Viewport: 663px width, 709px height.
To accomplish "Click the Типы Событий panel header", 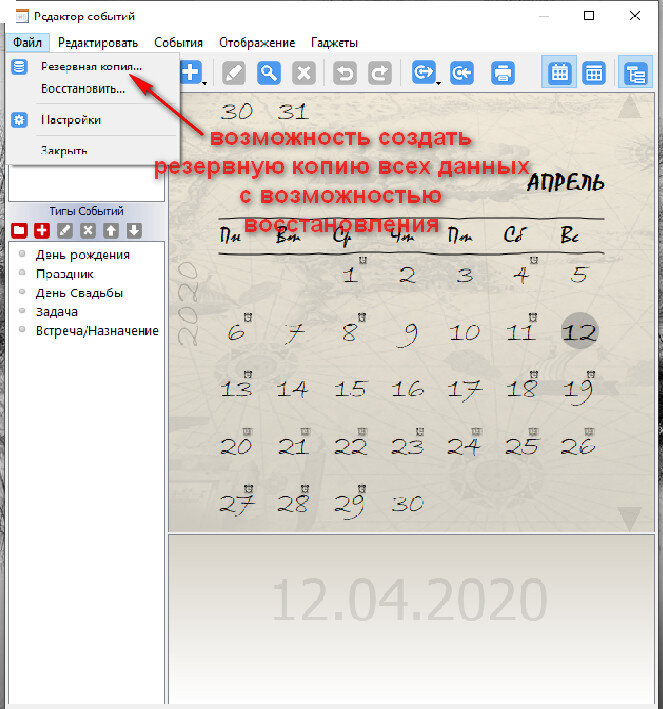I will coord(86,211).
